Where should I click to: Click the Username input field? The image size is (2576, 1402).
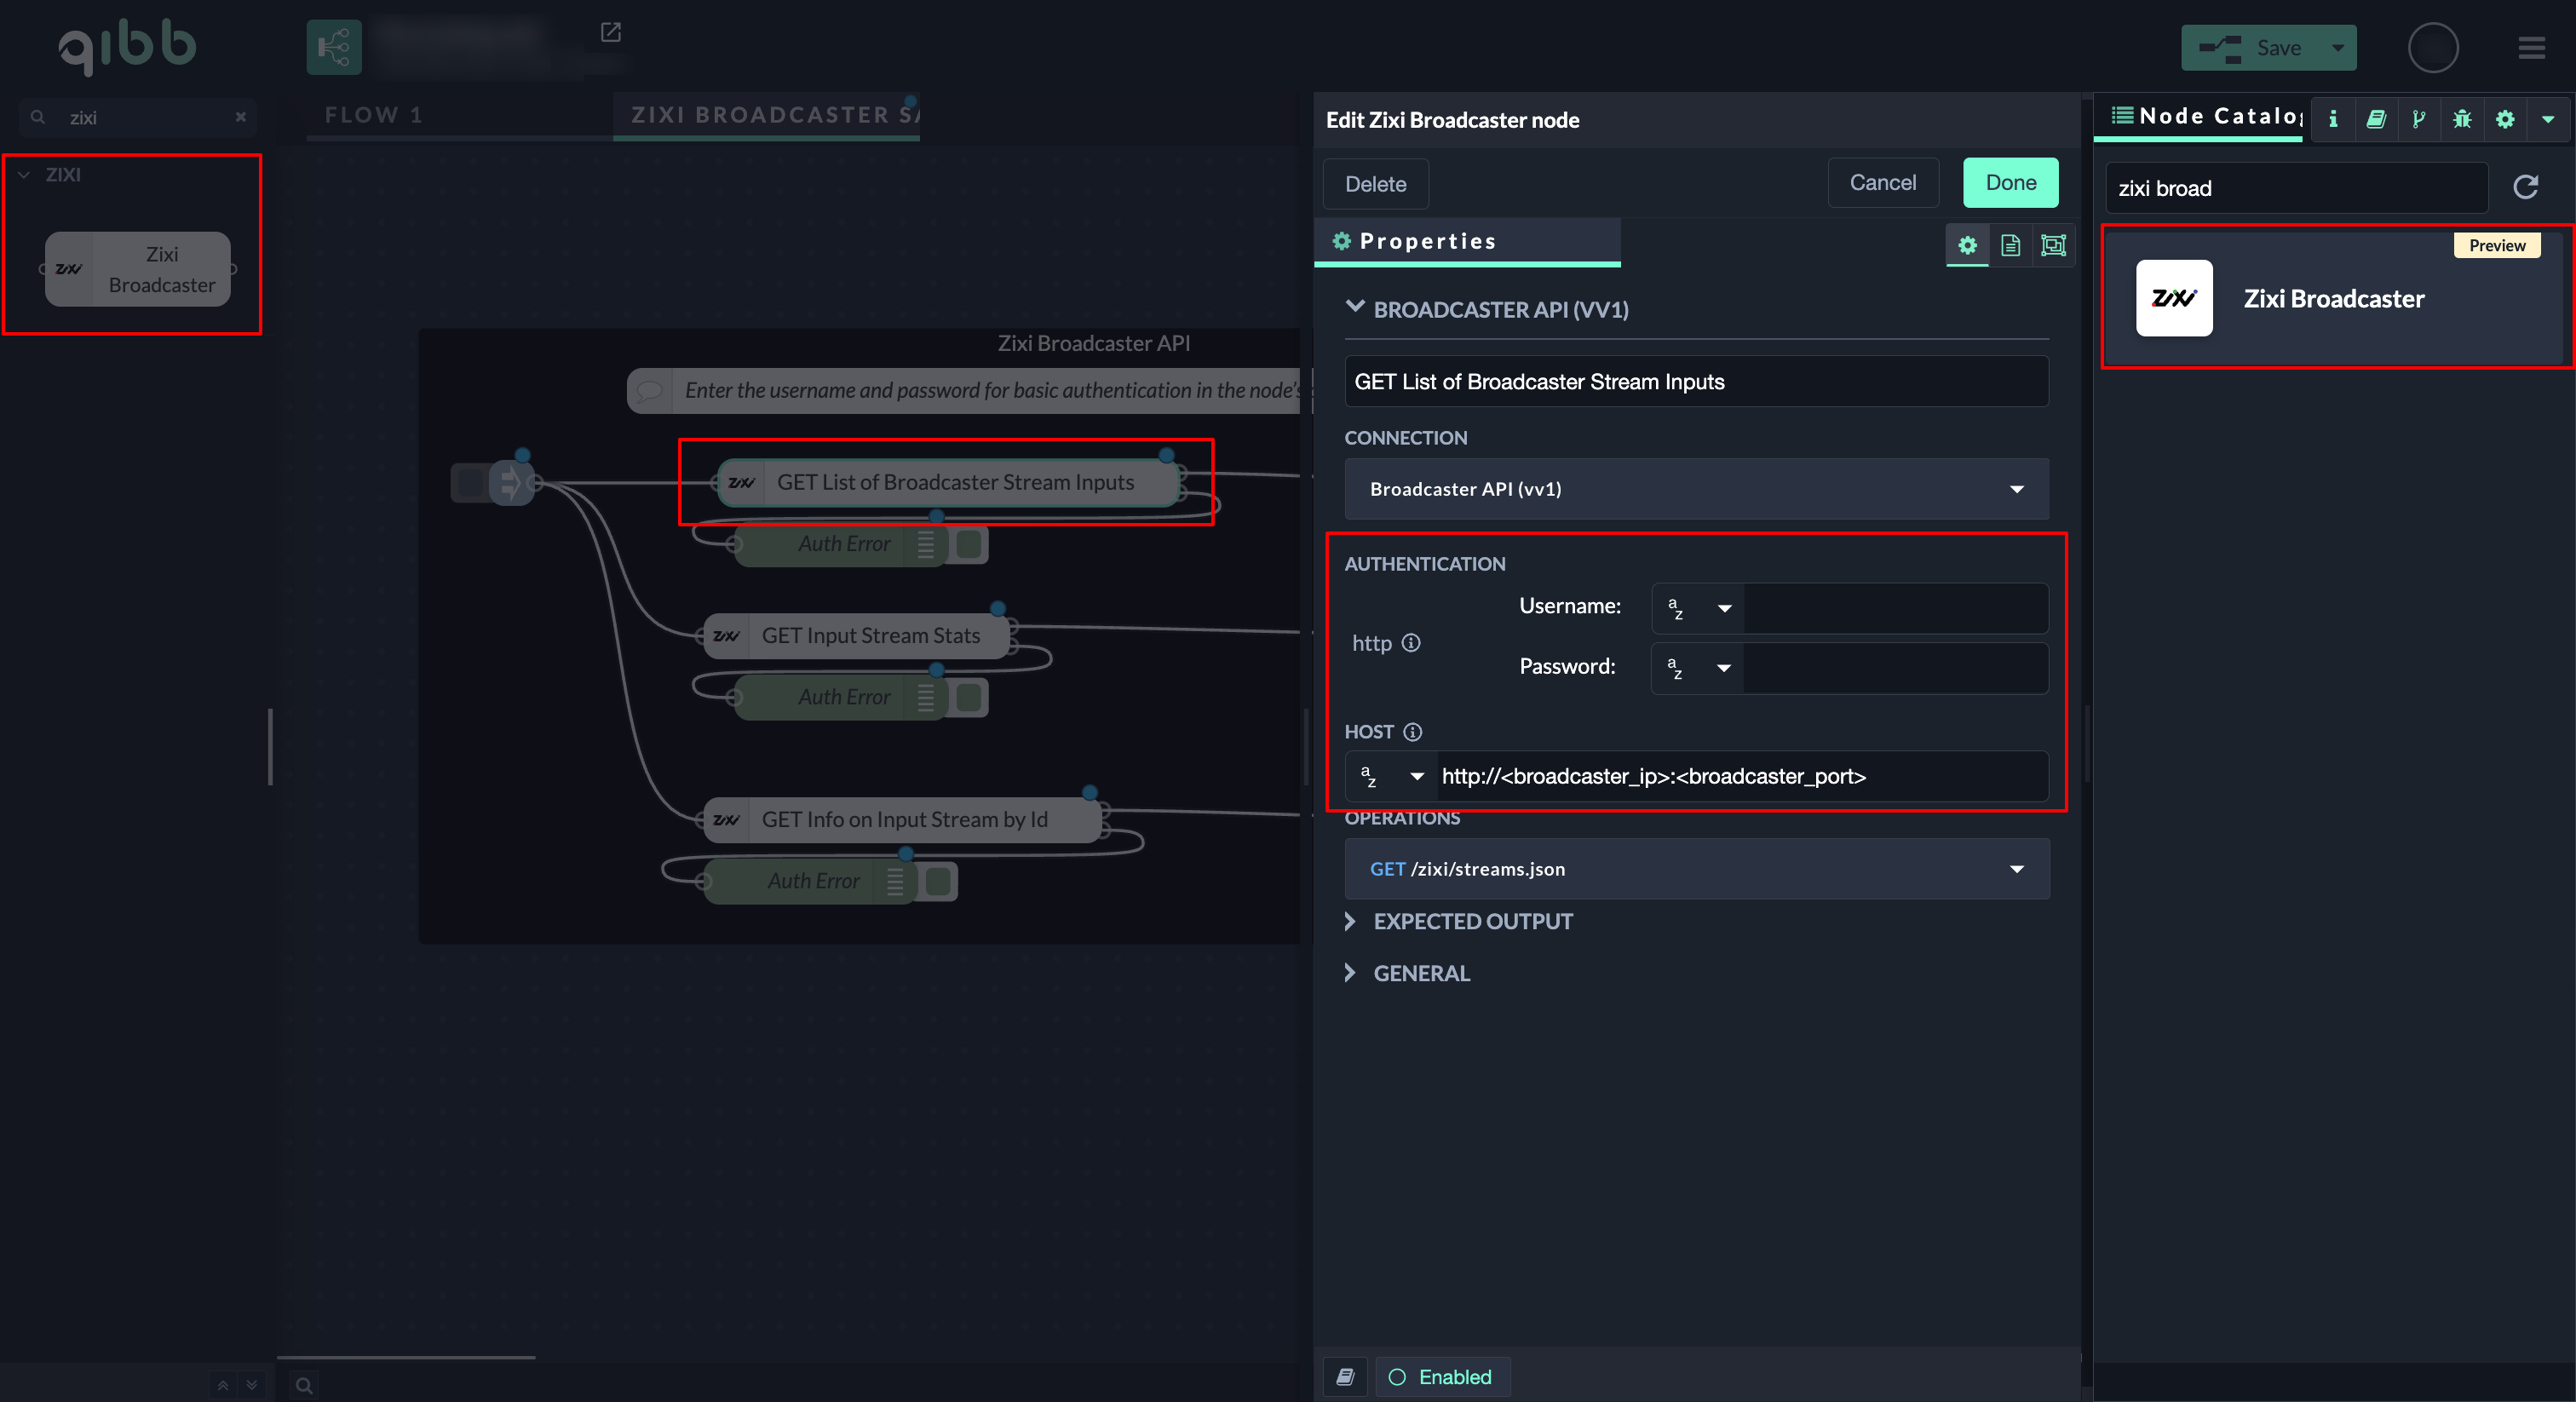(x=1895, y=607)
